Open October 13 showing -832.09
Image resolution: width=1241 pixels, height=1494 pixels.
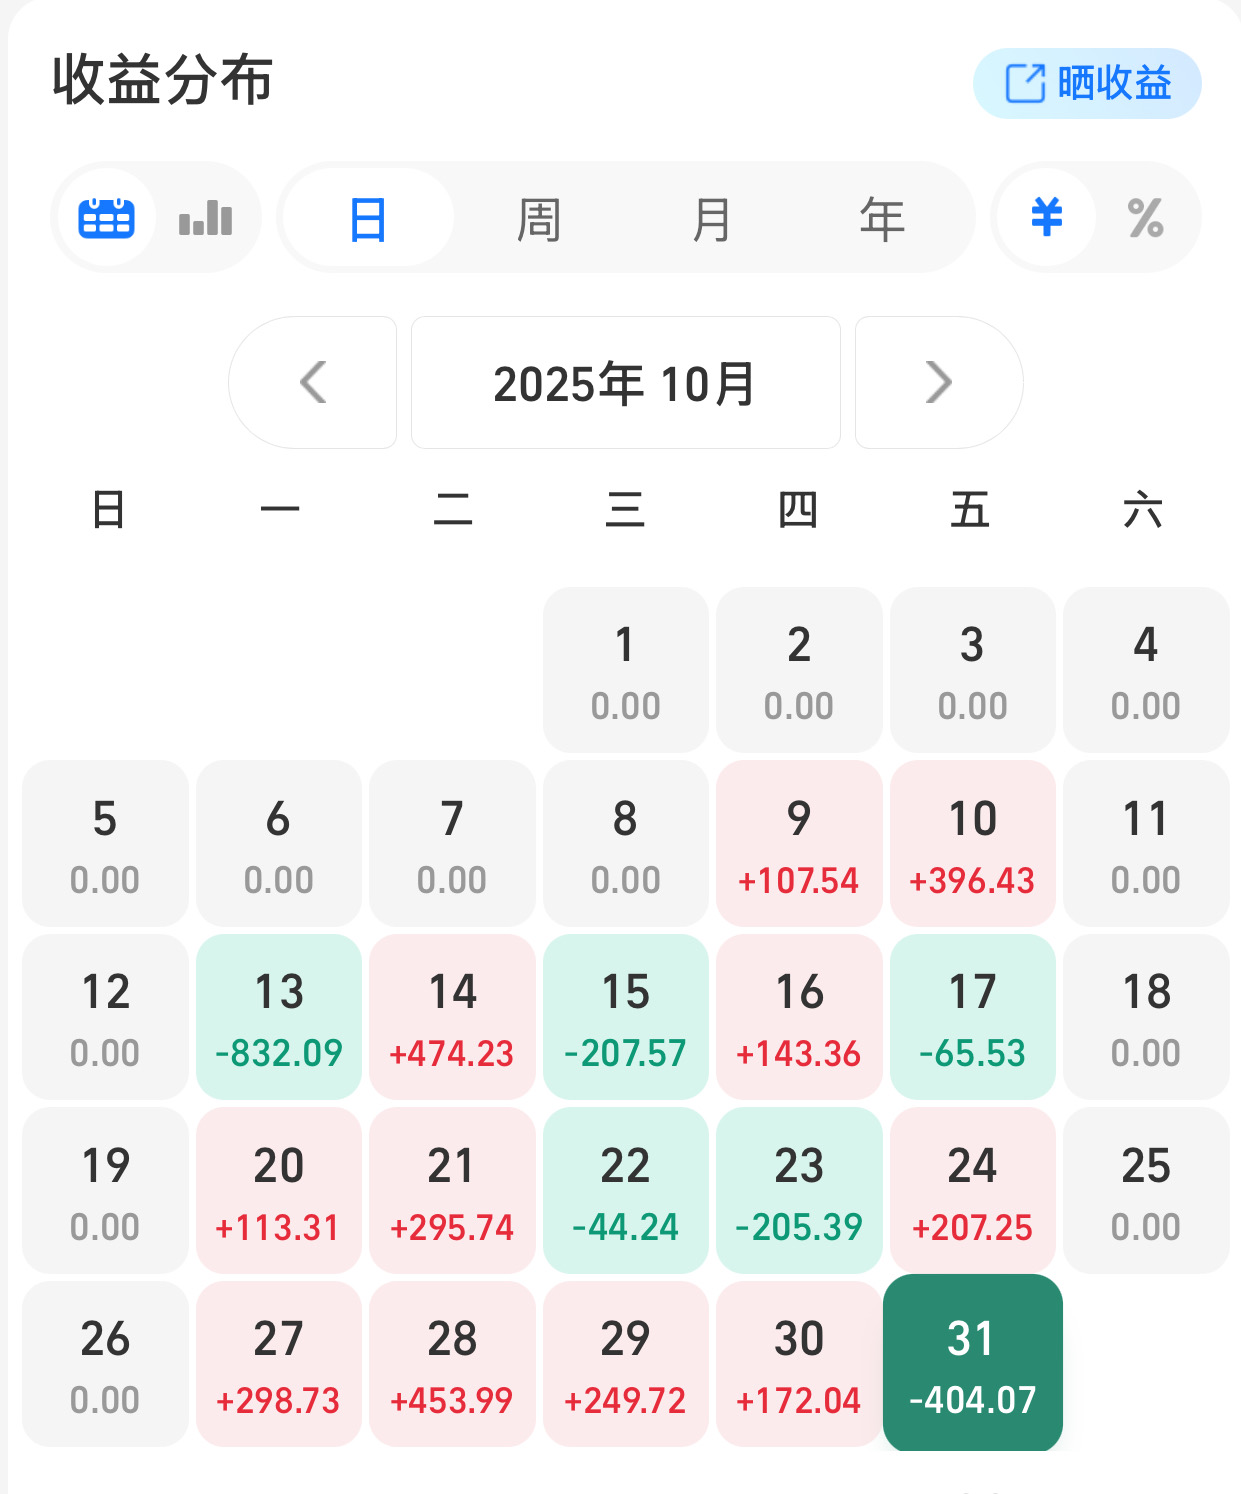pos(279,1017)
